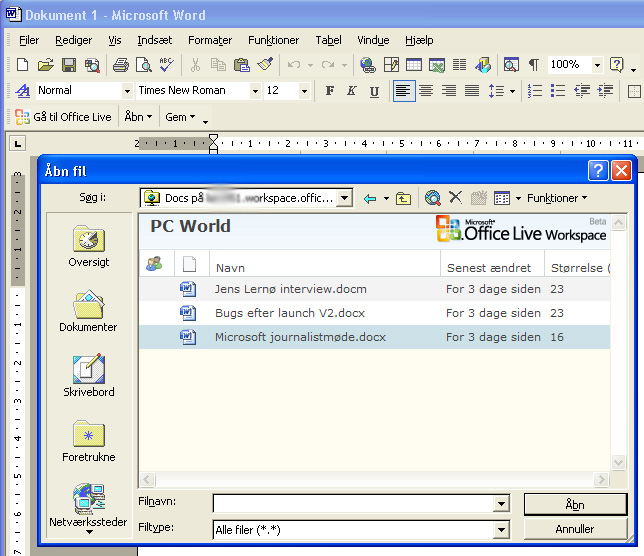Expand the Times New Roman font dropdown
The image size is (644, 556).
[x=254, y=91]
